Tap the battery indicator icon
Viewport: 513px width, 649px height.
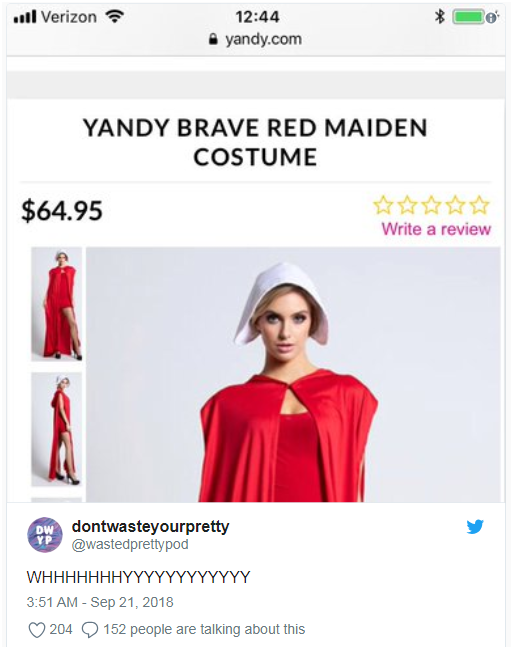469,17
